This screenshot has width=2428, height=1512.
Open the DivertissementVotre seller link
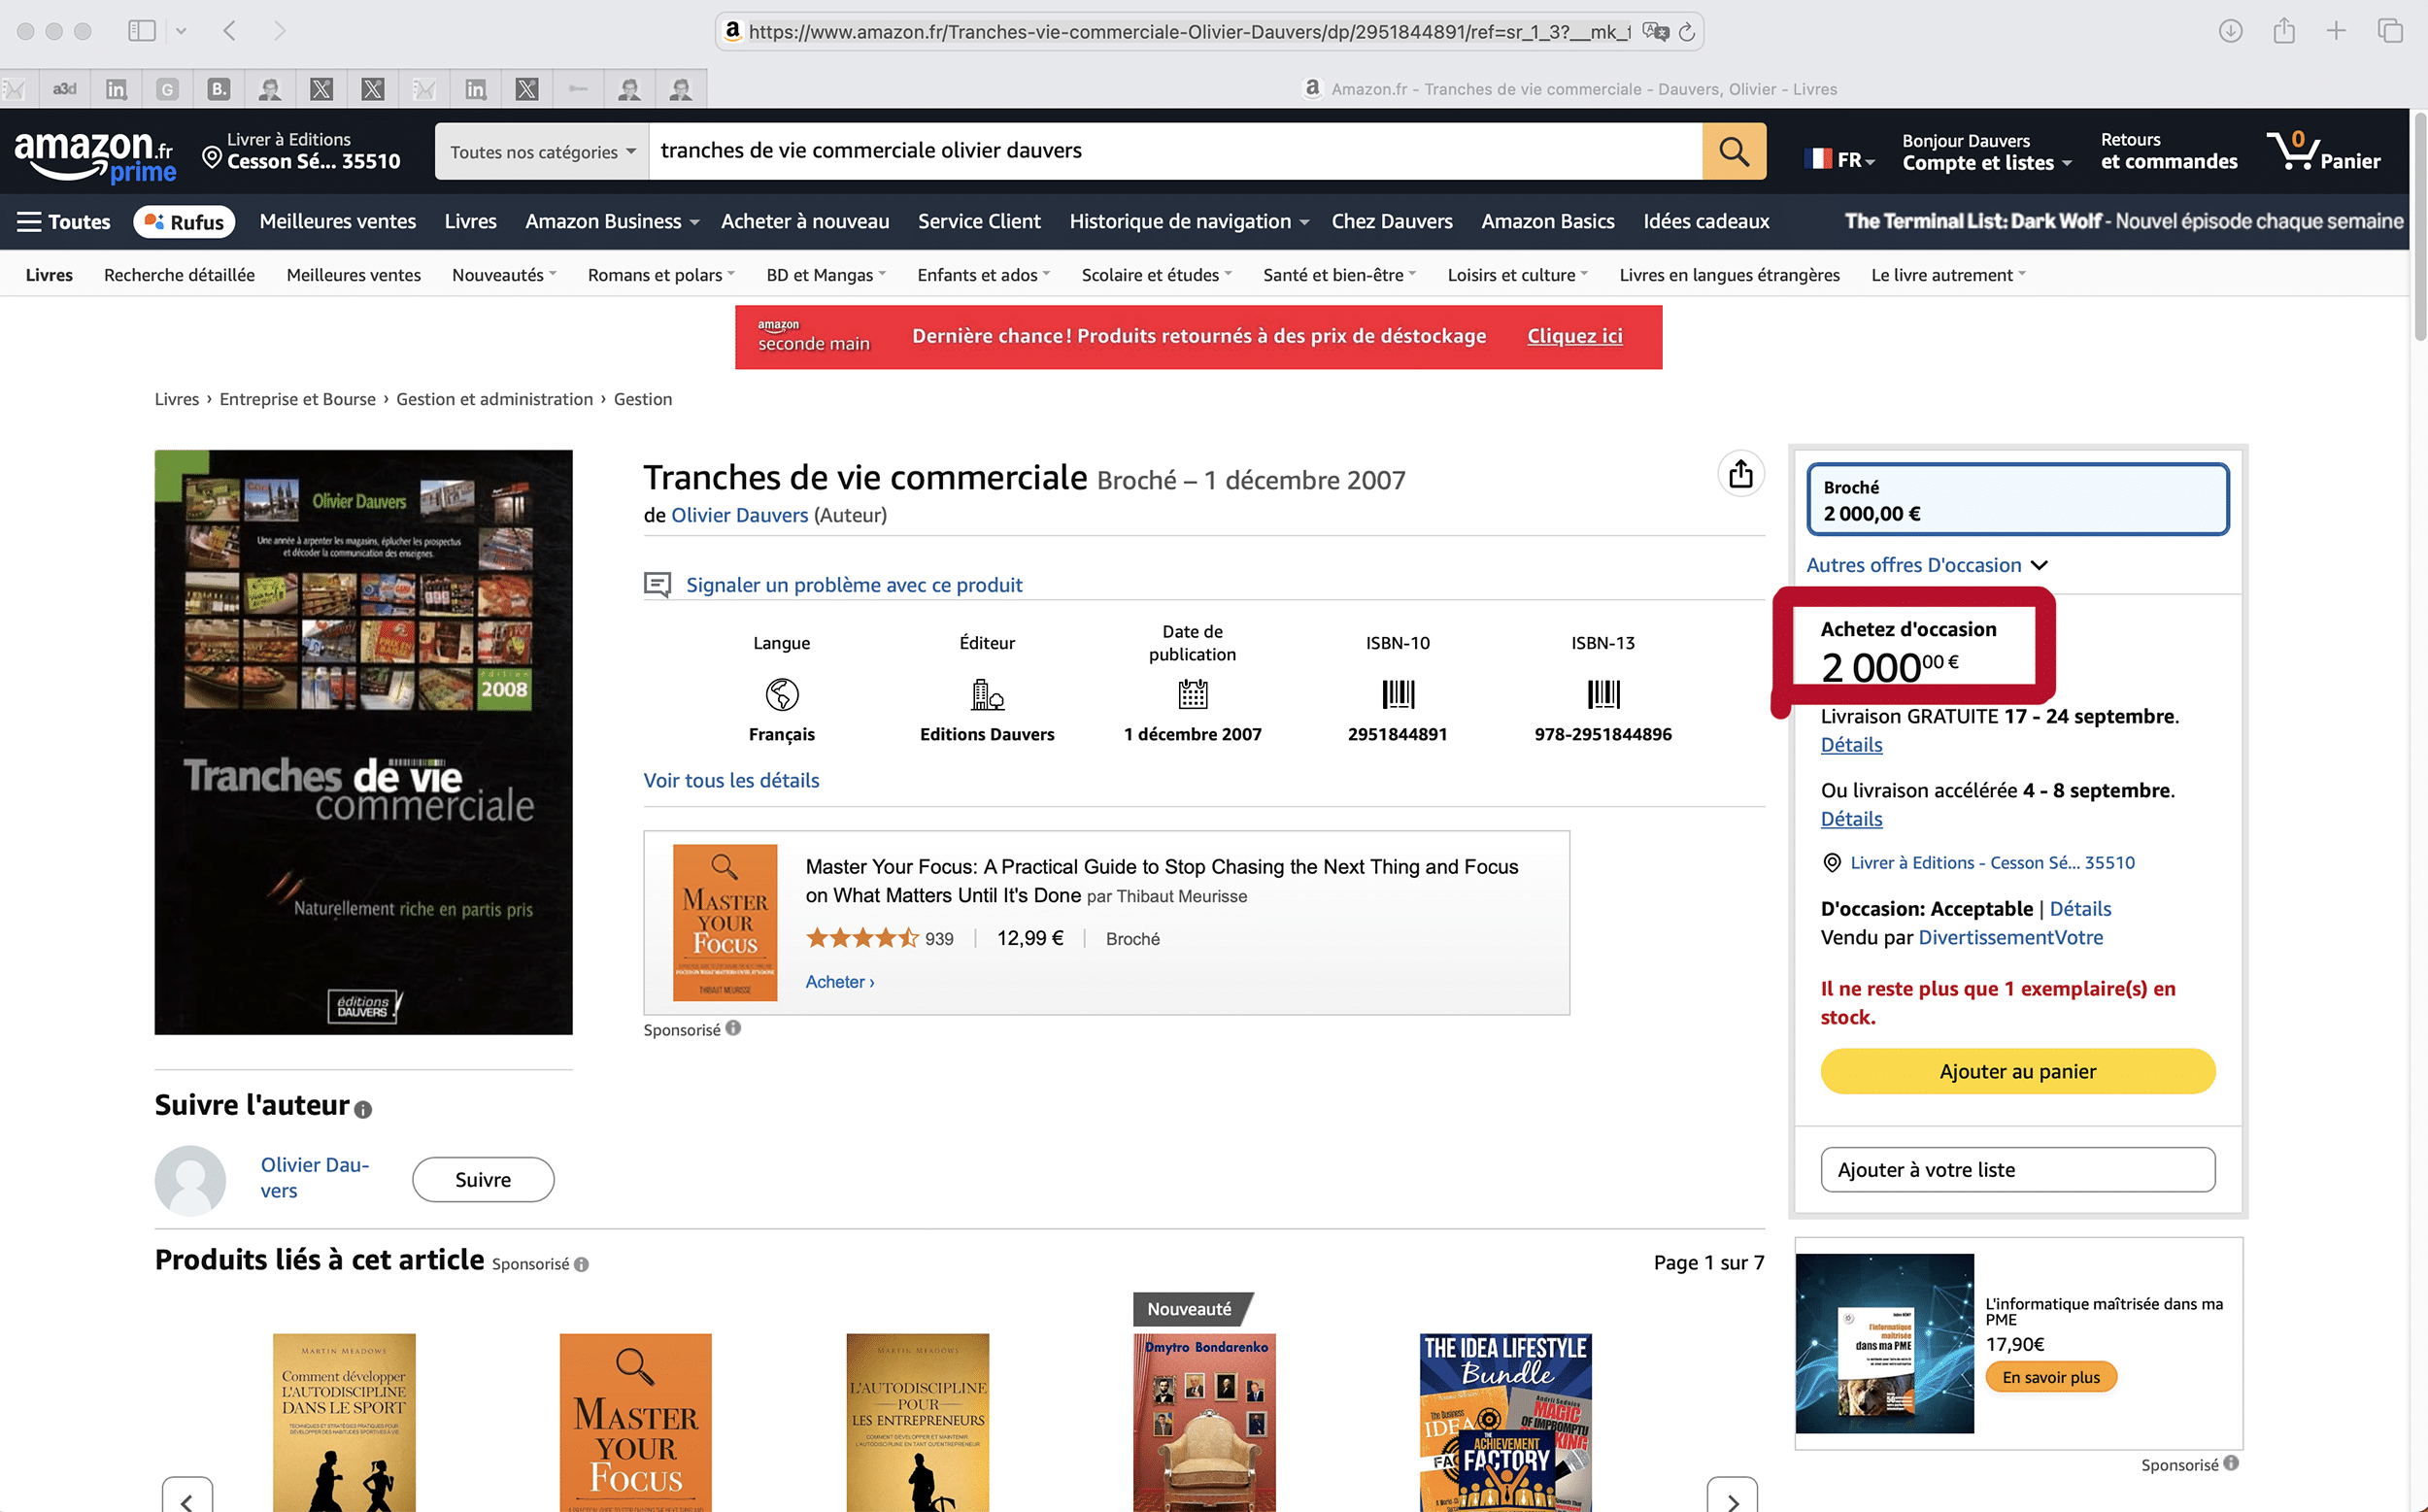[x=2010, y=938]
